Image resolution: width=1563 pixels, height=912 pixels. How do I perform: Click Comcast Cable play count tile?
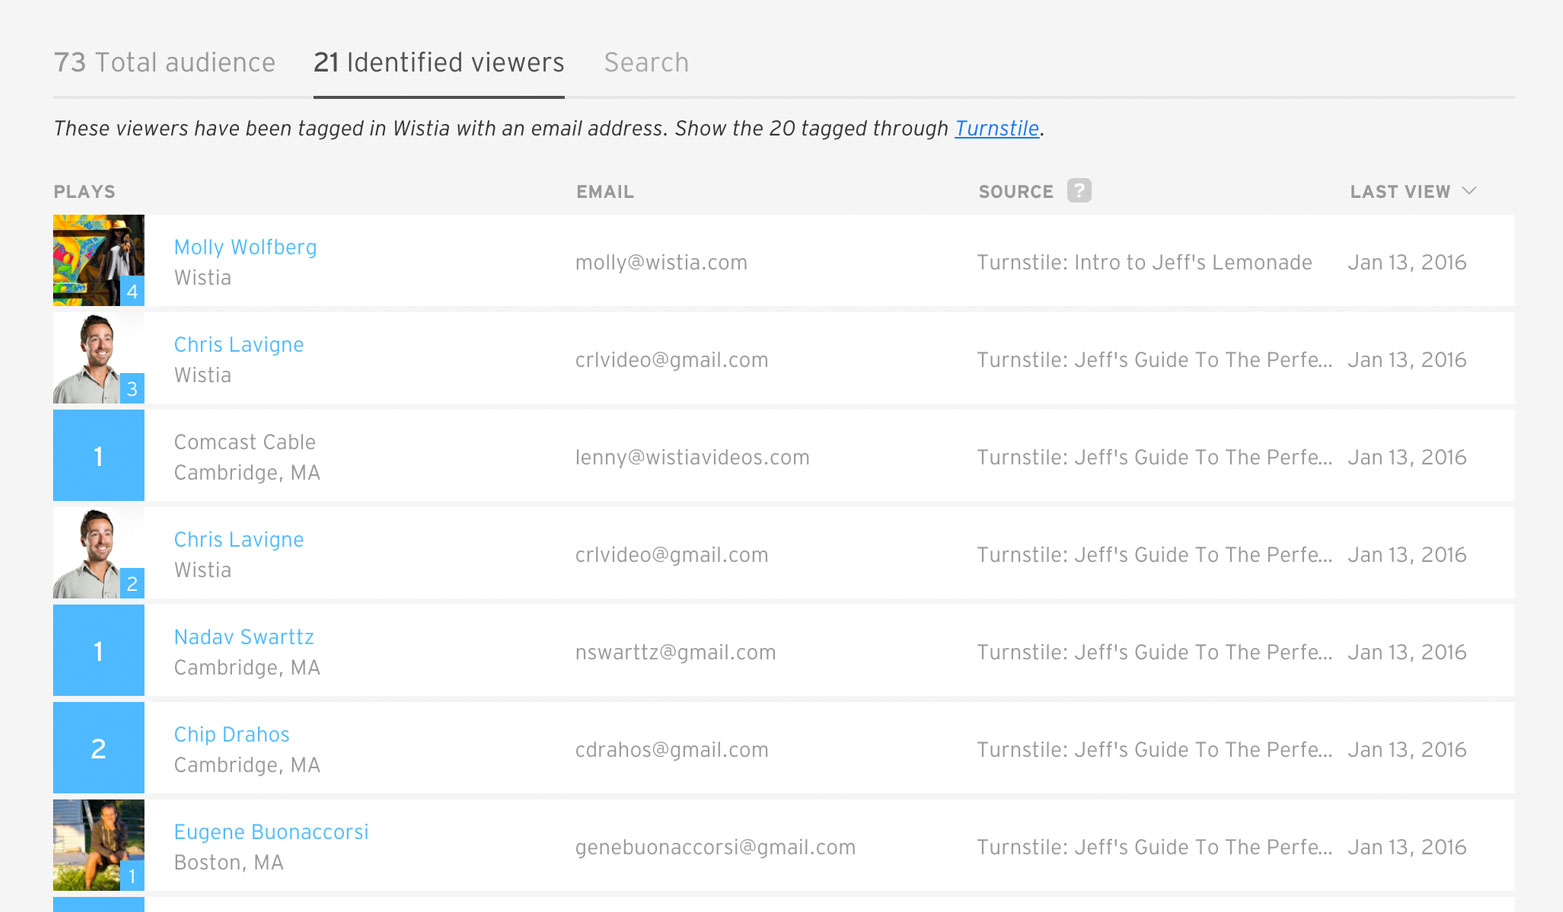98,455
